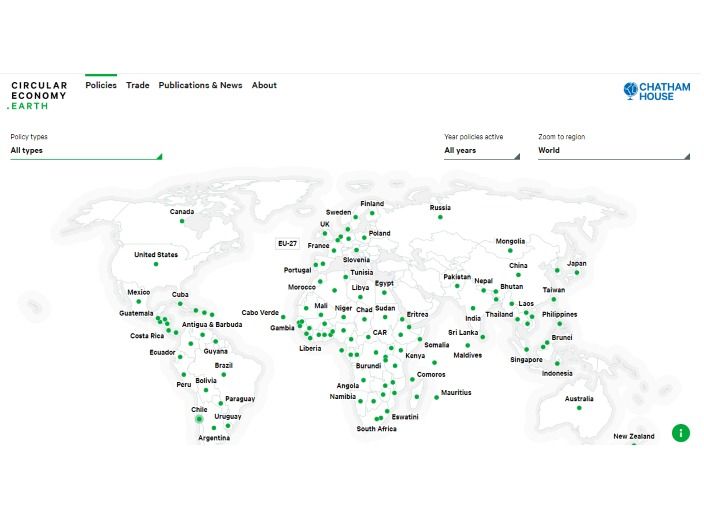Select the Russia label on the map

coord(440,207)
